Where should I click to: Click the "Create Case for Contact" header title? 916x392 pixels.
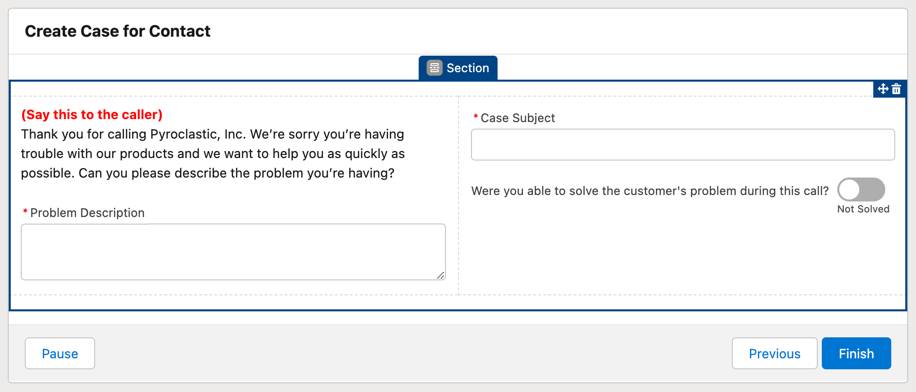[117, 31]
